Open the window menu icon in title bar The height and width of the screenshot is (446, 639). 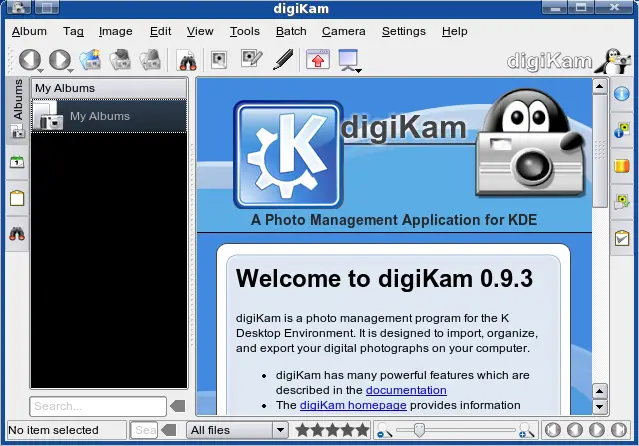click(x=18, y=7)
